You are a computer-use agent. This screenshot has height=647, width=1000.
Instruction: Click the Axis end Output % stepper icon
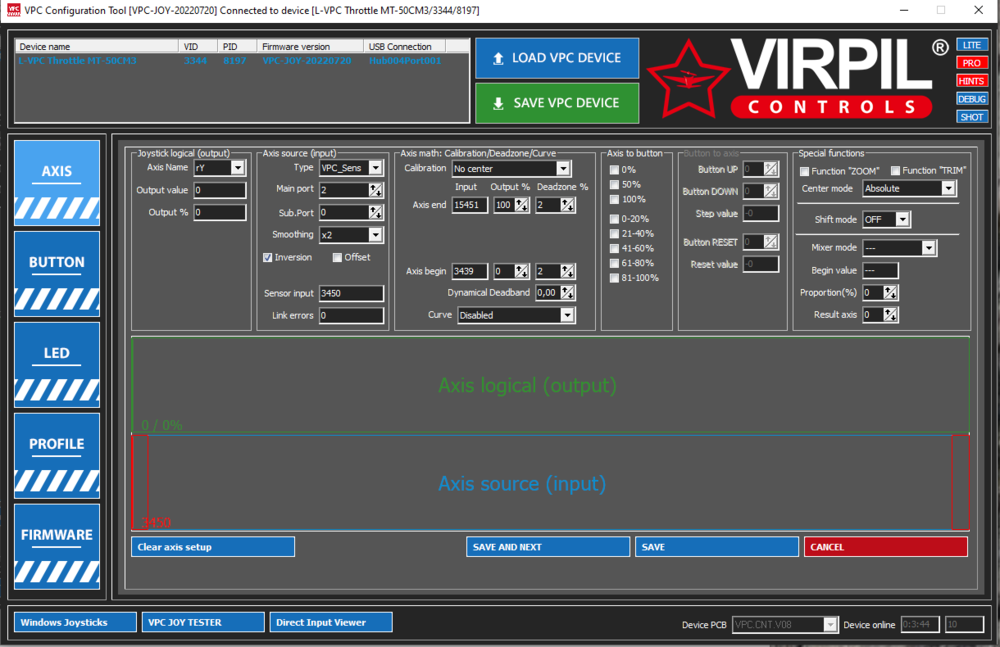(x=522, y=205)
